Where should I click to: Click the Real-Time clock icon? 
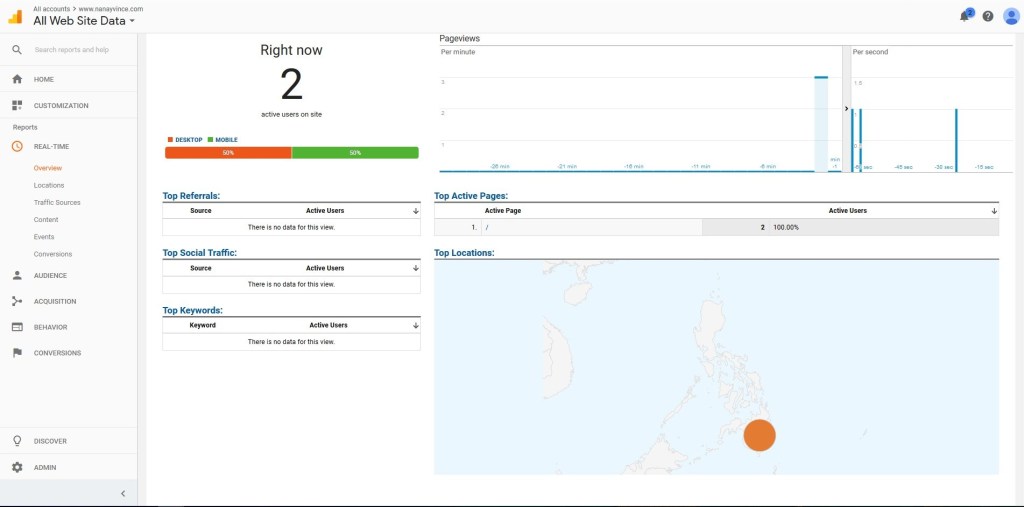17,146
